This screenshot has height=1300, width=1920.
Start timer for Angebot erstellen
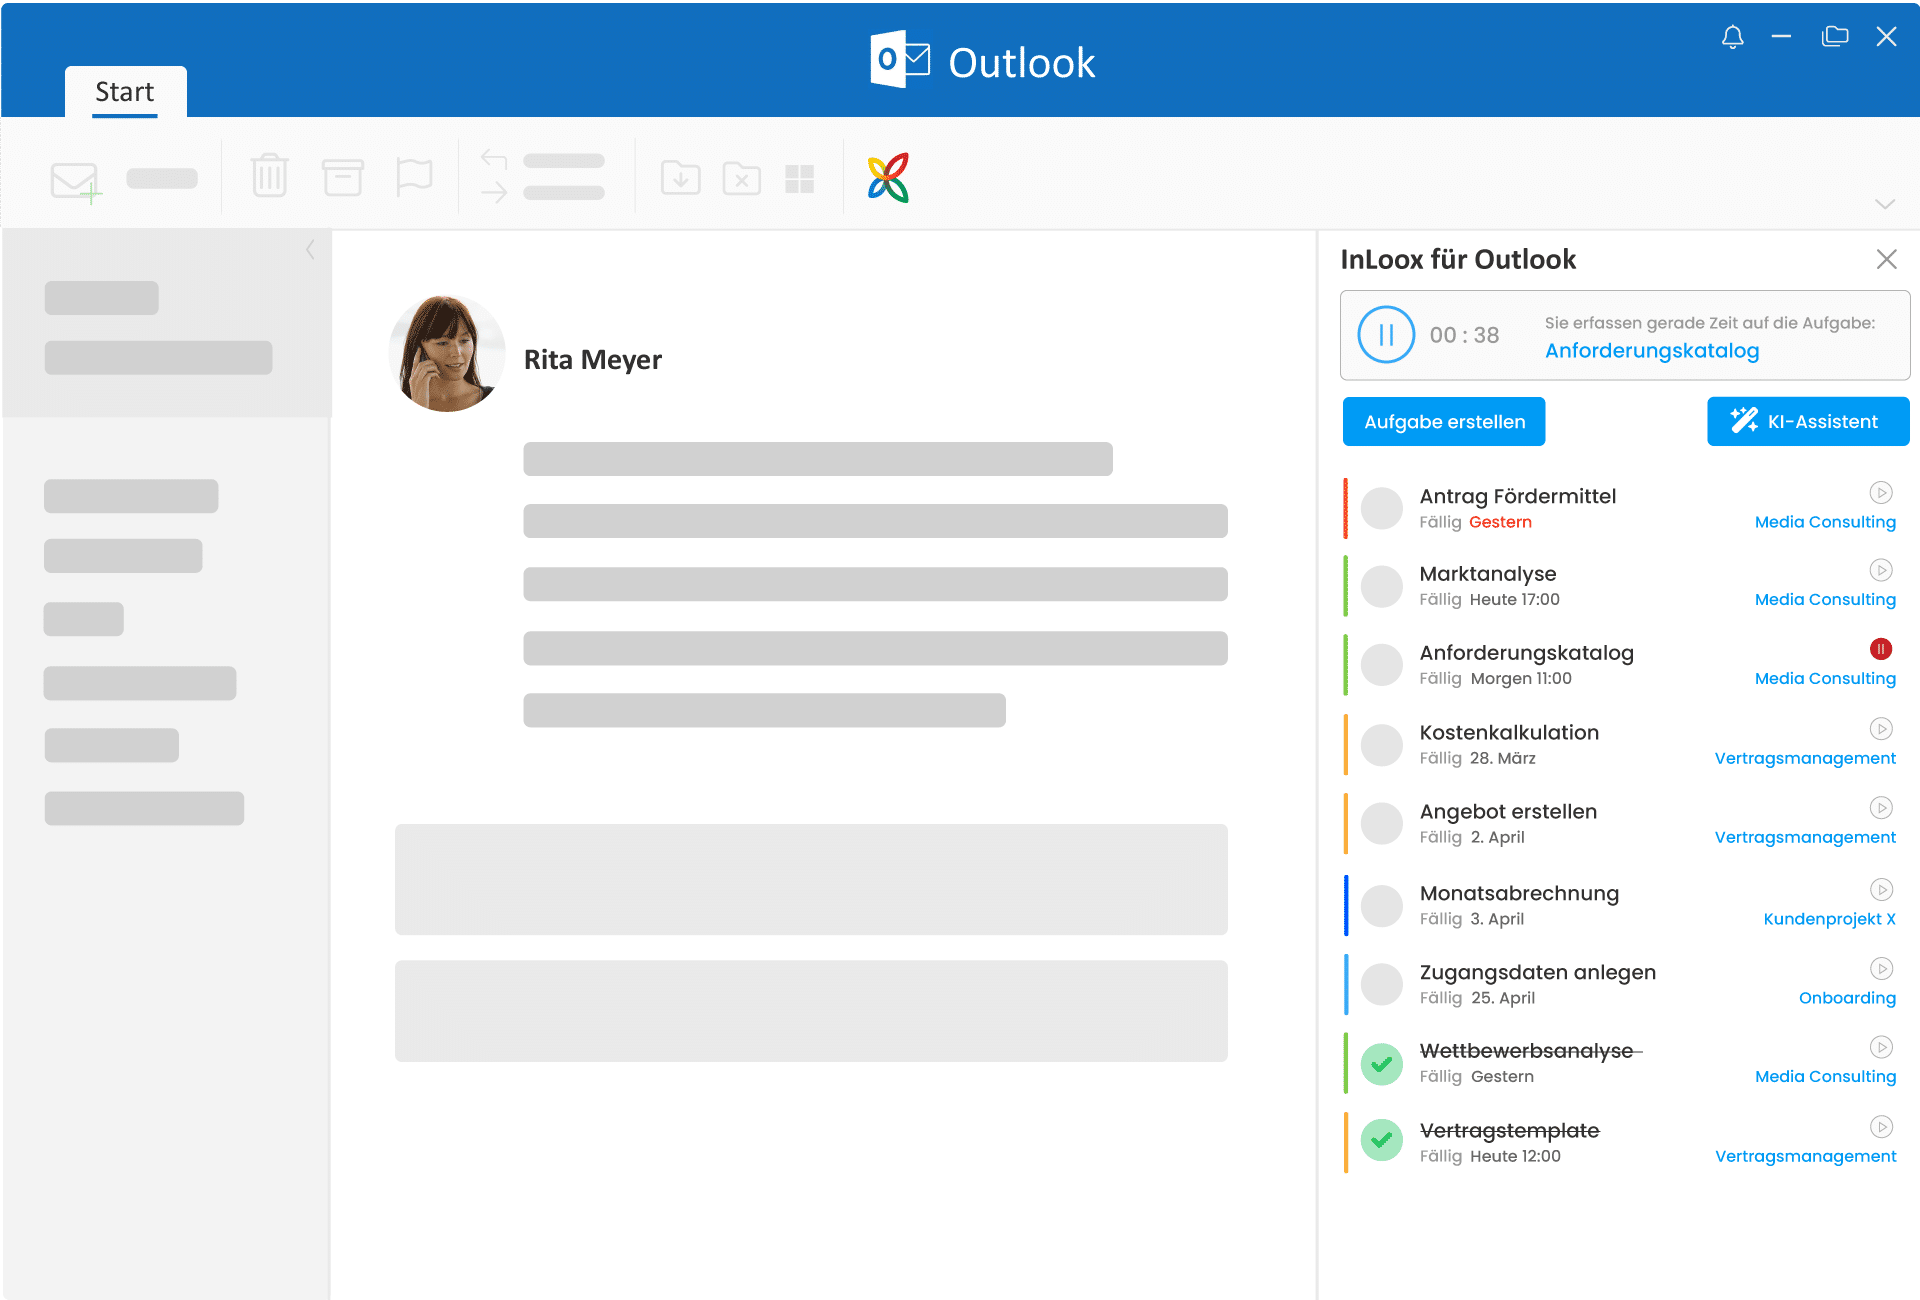[1881, 808]
